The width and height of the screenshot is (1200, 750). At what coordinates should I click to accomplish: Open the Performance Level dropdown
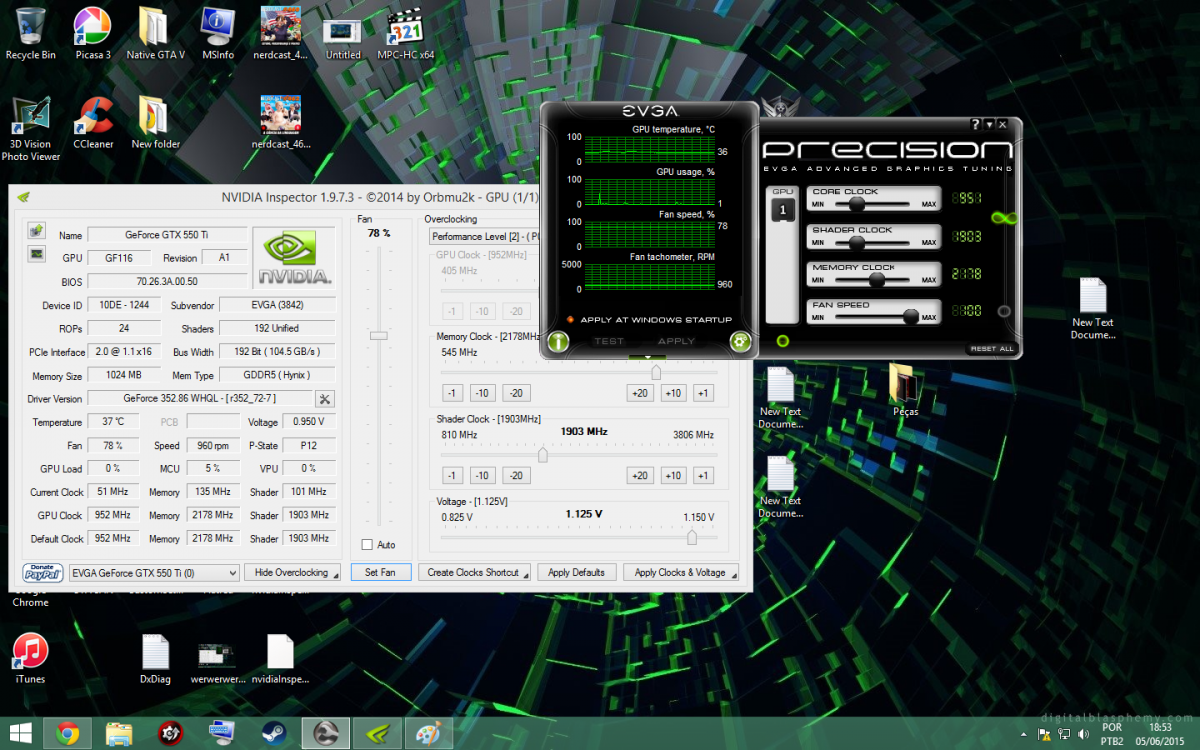click(x=485, y=237)
